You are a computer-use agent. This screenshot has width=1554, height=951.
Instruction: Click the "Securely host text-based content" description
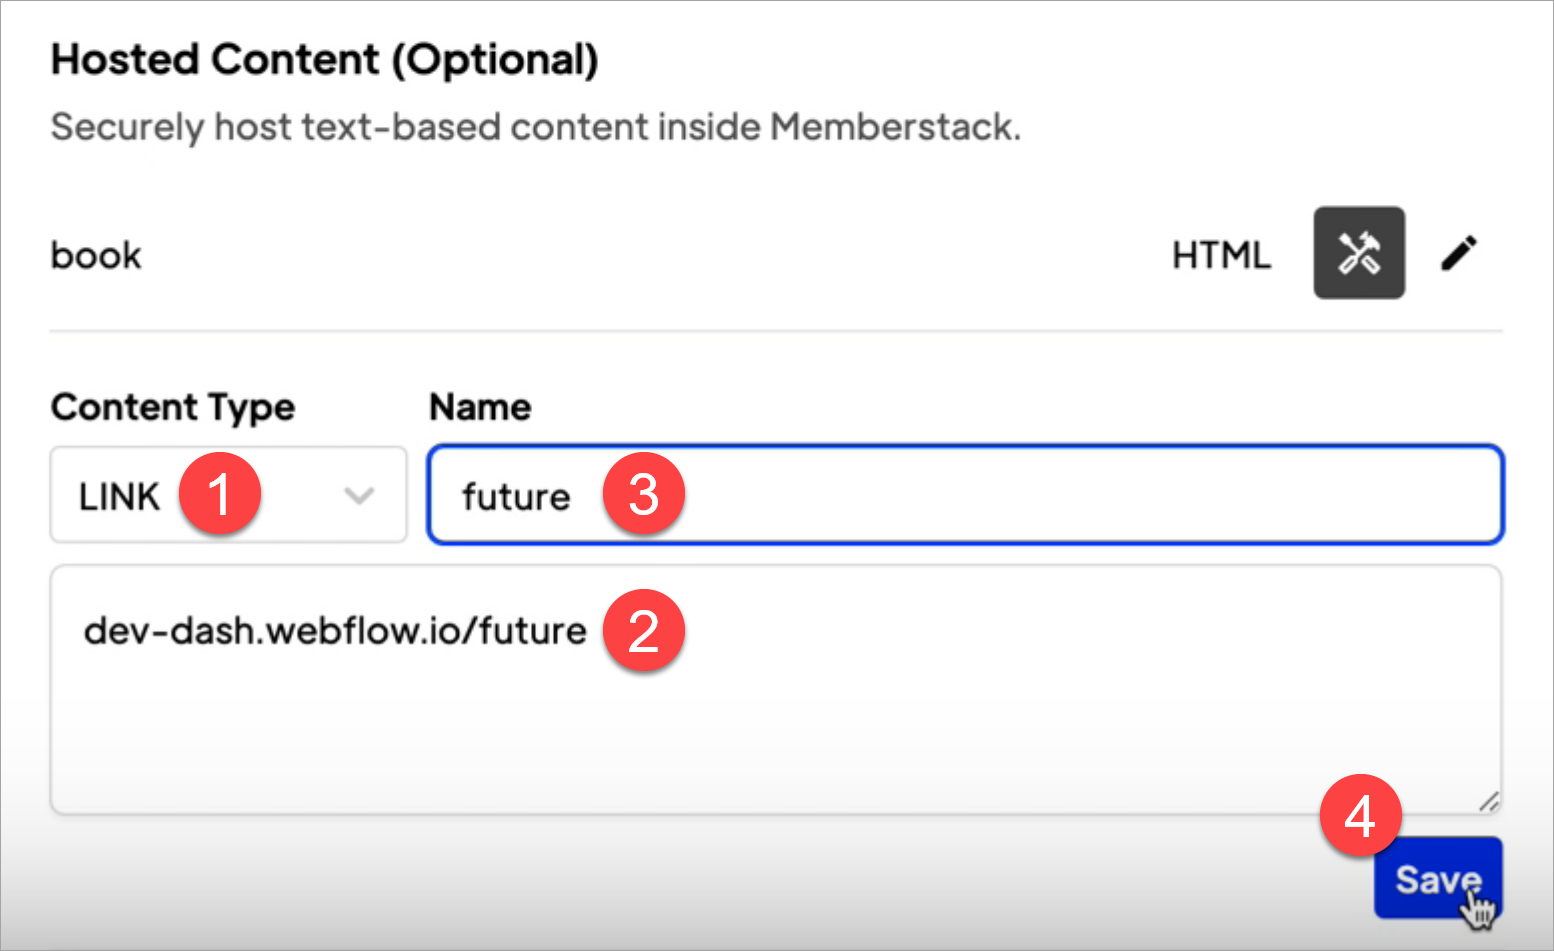[536, 127]
